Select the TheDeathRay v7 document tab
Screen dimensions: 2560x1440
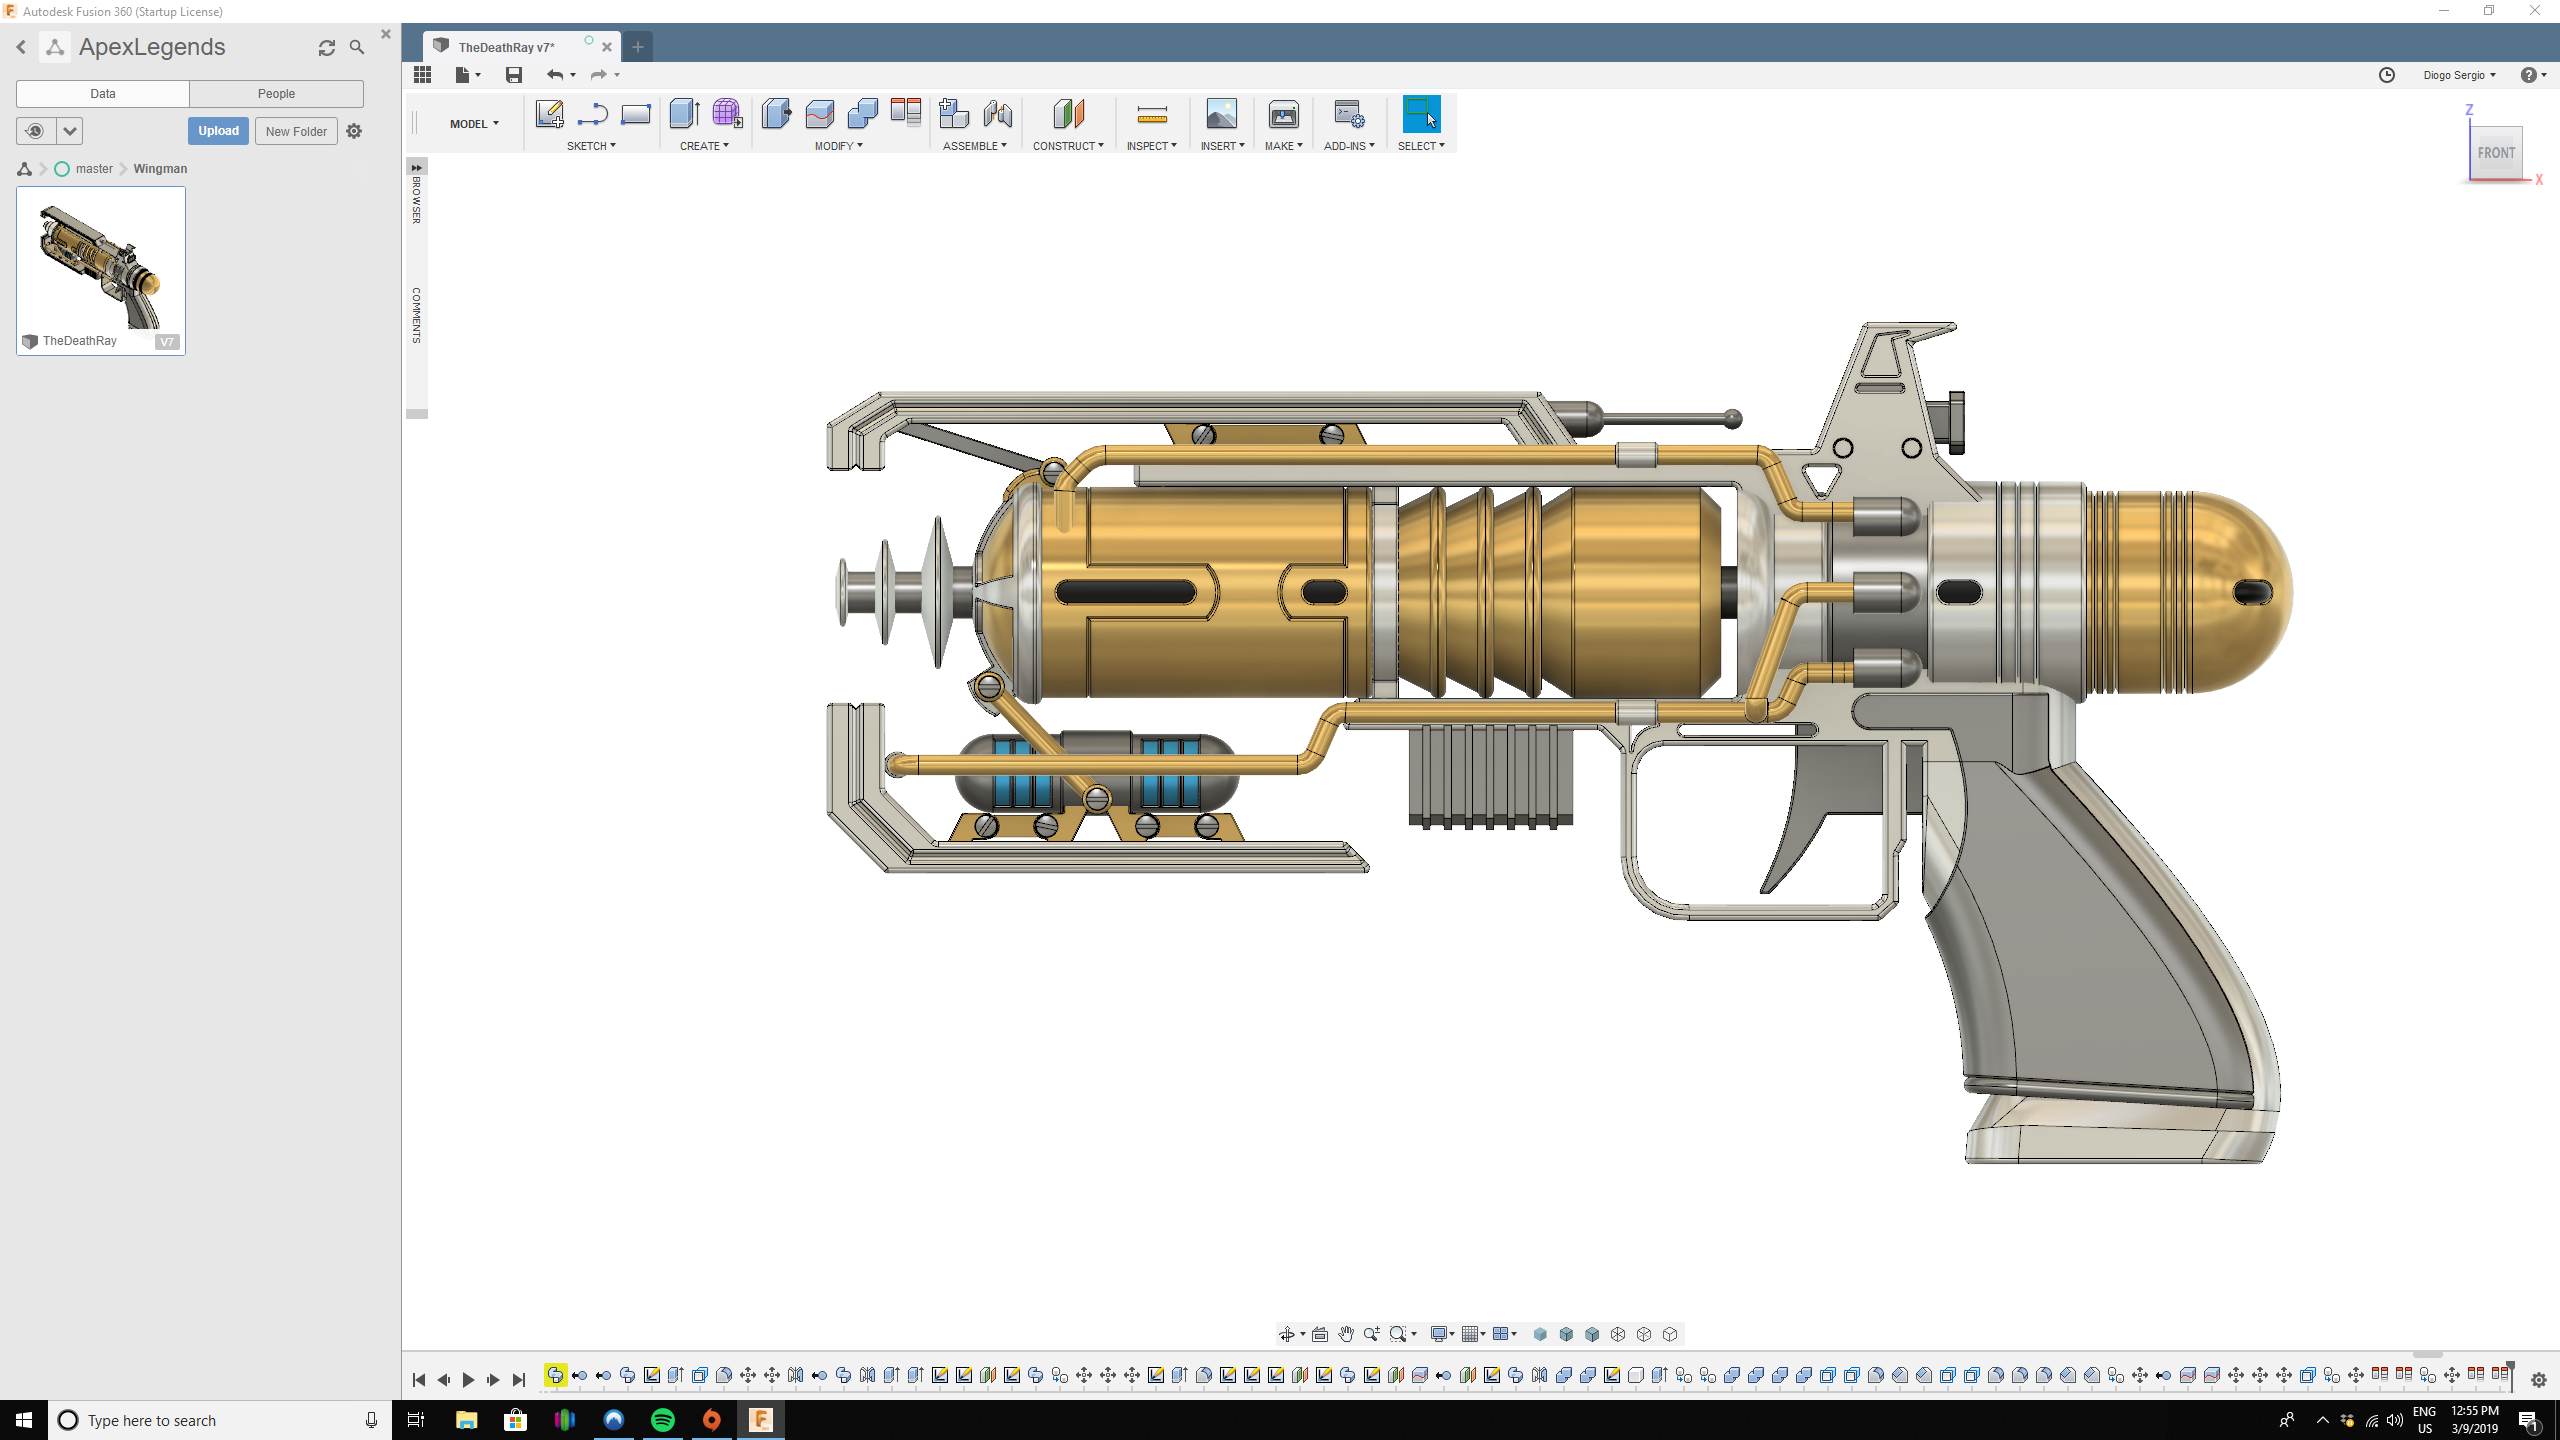pos(507,47)
